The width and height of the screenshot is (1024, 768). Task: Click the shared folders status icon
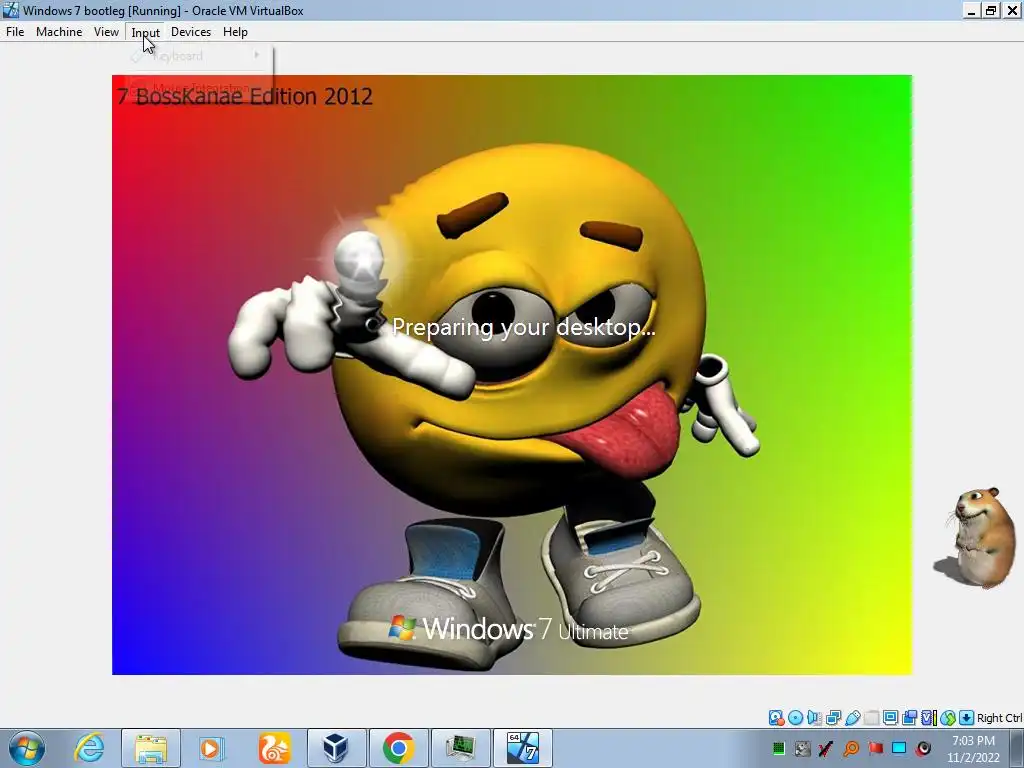pyautogui.click(x=871, y=718)
